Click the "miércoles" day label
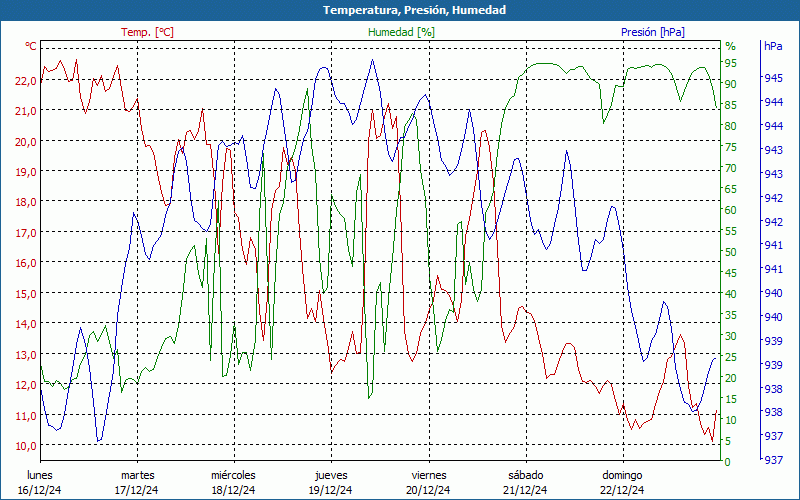Viewport: 800px width, 500px height. (233, 475)
